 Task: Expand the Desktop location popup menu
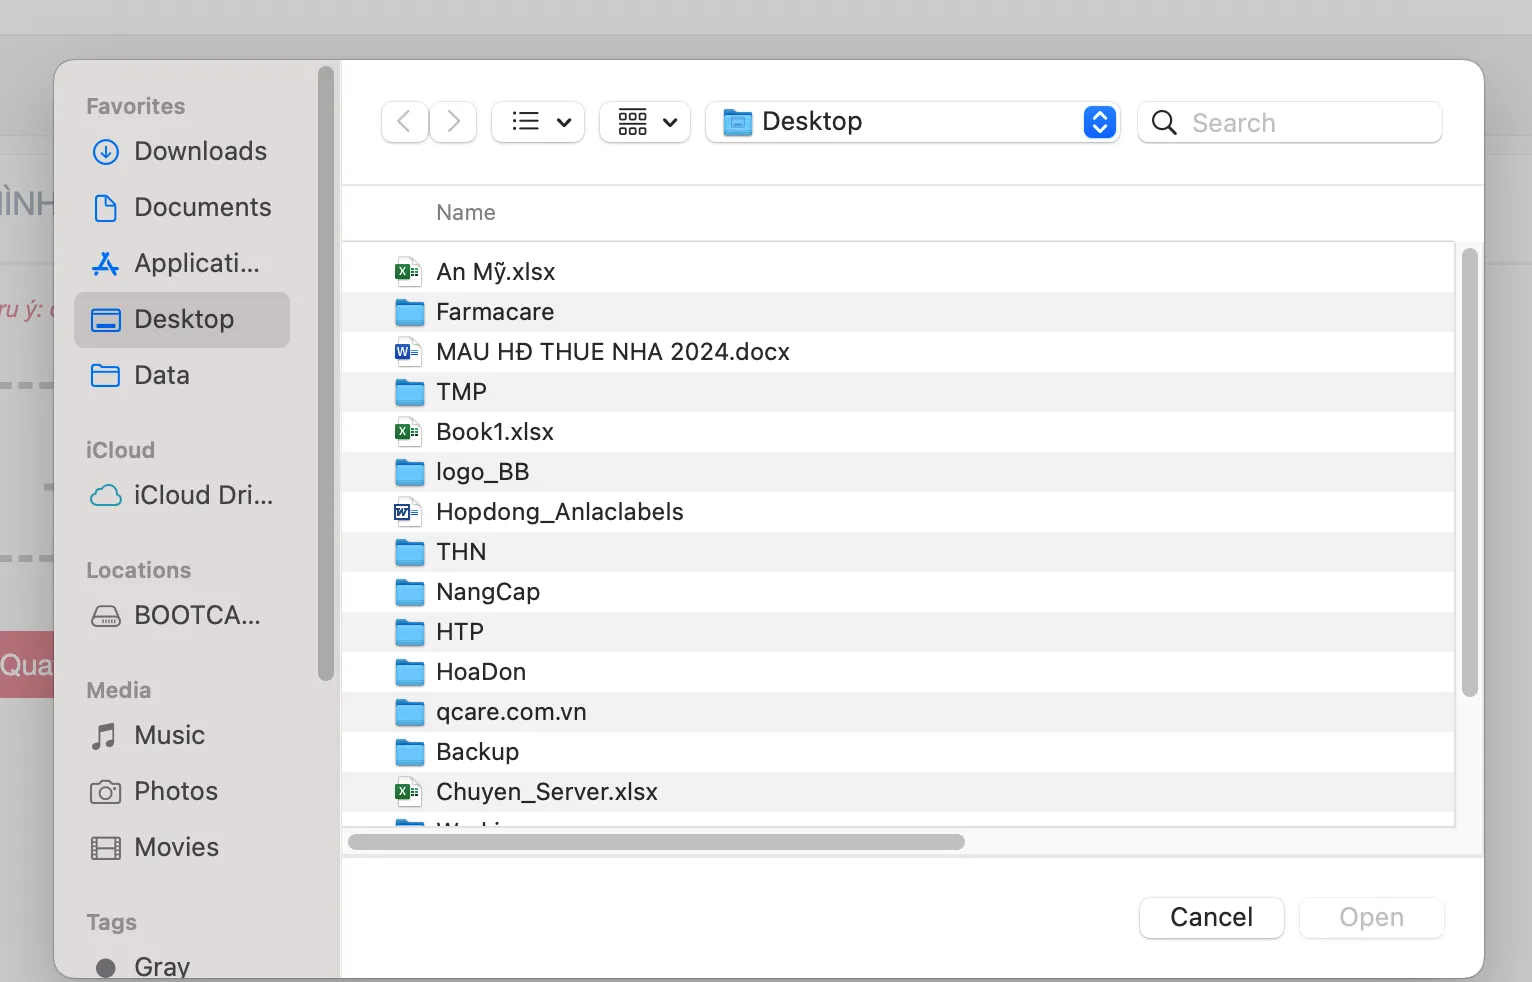tap(1099, 122)
